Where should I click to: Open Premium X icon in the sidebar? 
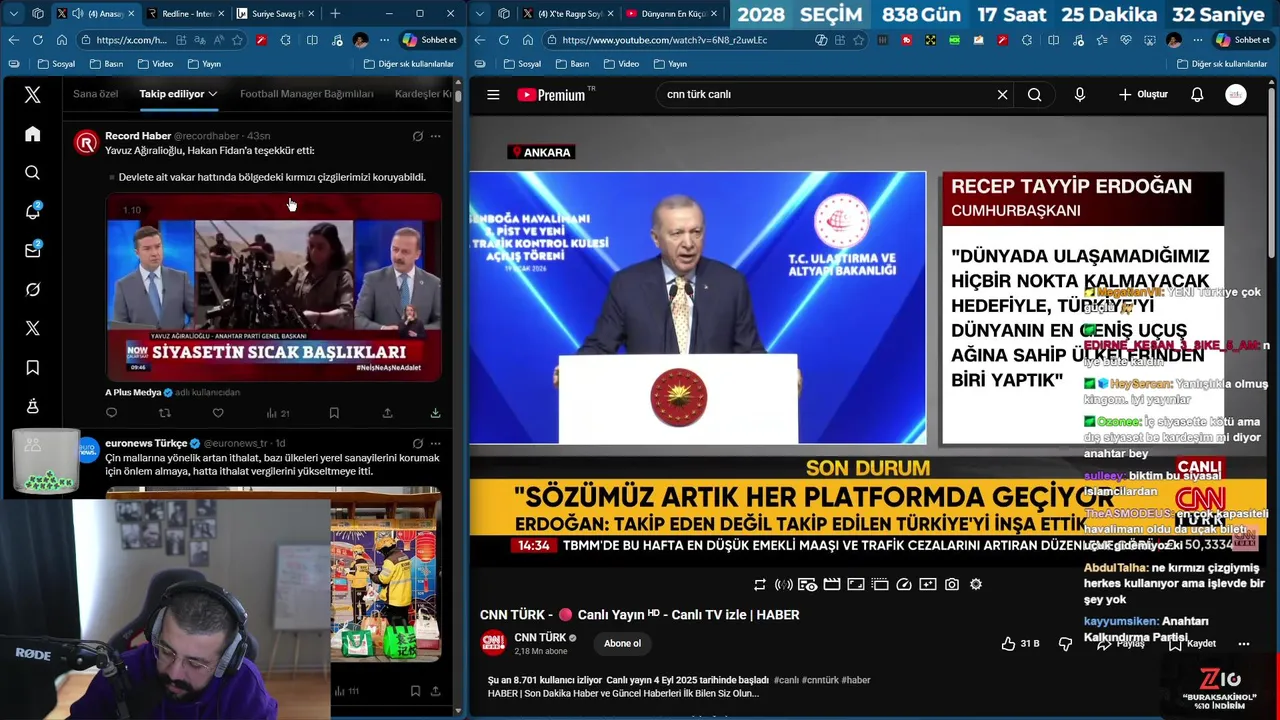33,328
